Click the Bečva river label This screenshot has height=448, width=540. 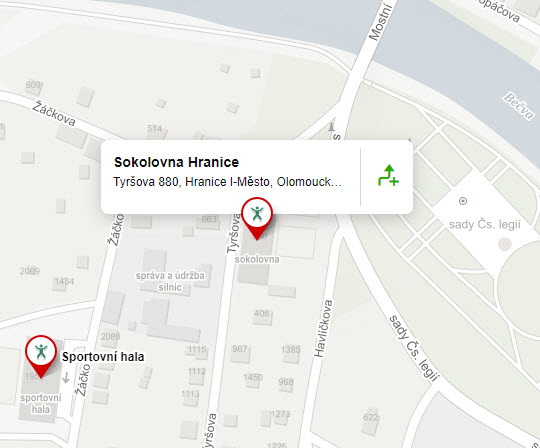click(519, 106)
